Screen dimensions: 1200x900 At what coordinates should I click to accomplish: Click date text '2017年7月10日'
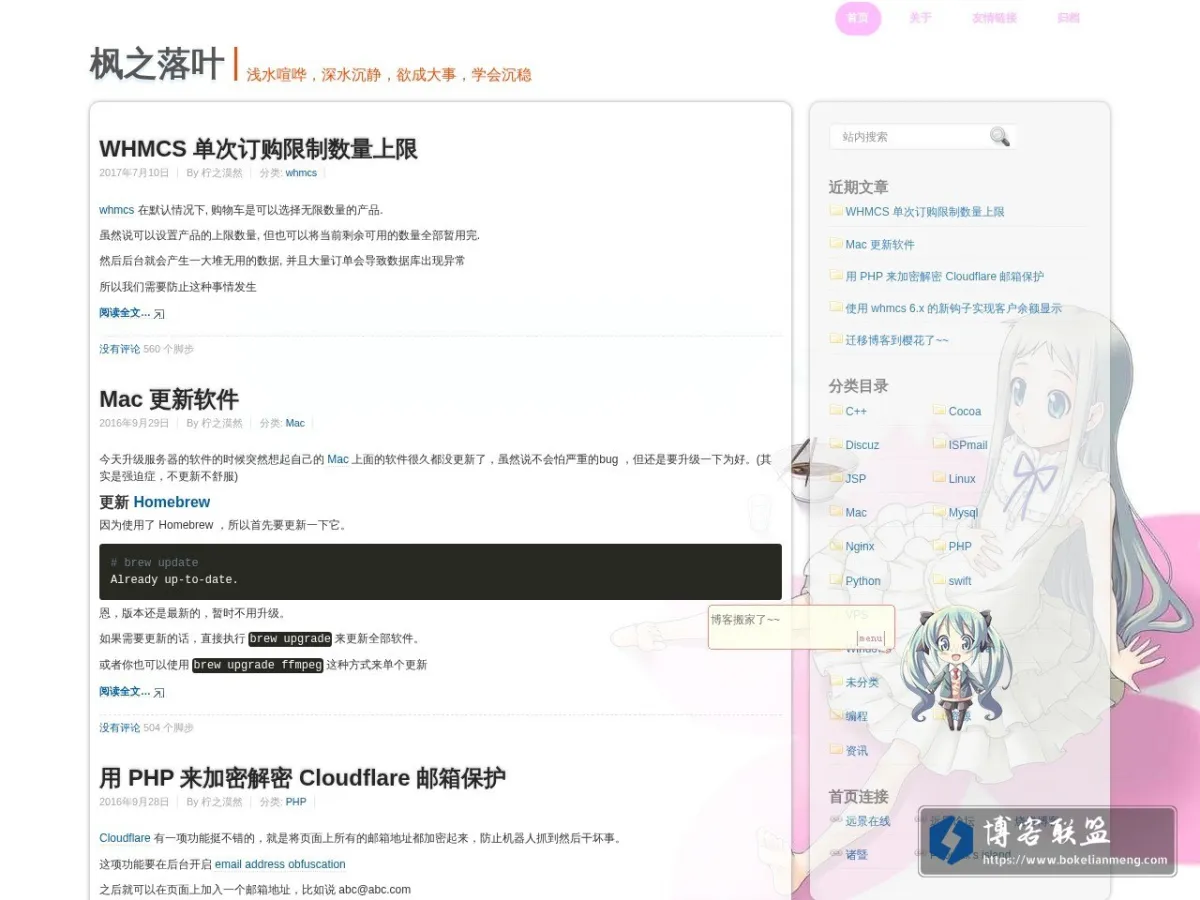[x=134, y=173]
